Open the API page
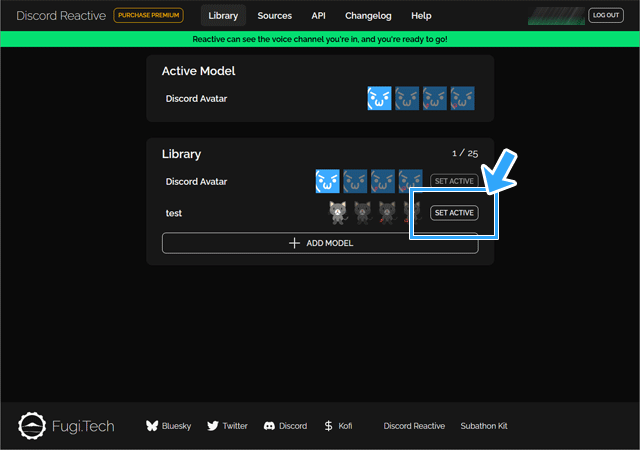Viewport: 640px width, 450px height. [x=318, y=16]
